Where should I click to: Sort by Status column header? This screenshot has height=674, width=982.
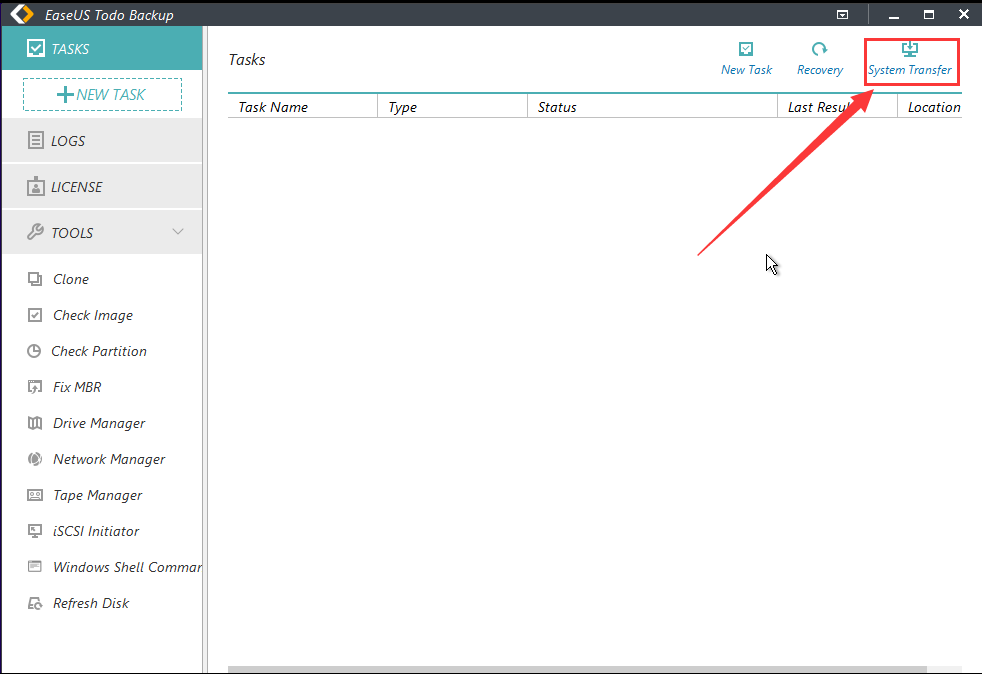pos(653,106)
